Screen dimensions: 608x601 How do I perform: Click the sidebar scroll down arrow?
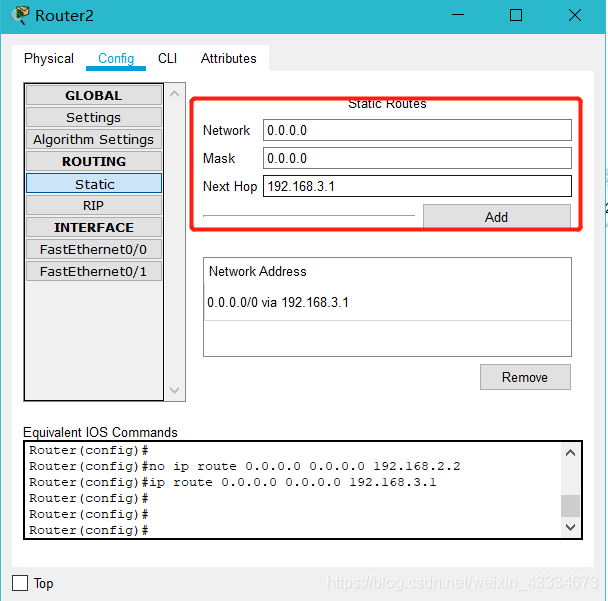point(174,390)
